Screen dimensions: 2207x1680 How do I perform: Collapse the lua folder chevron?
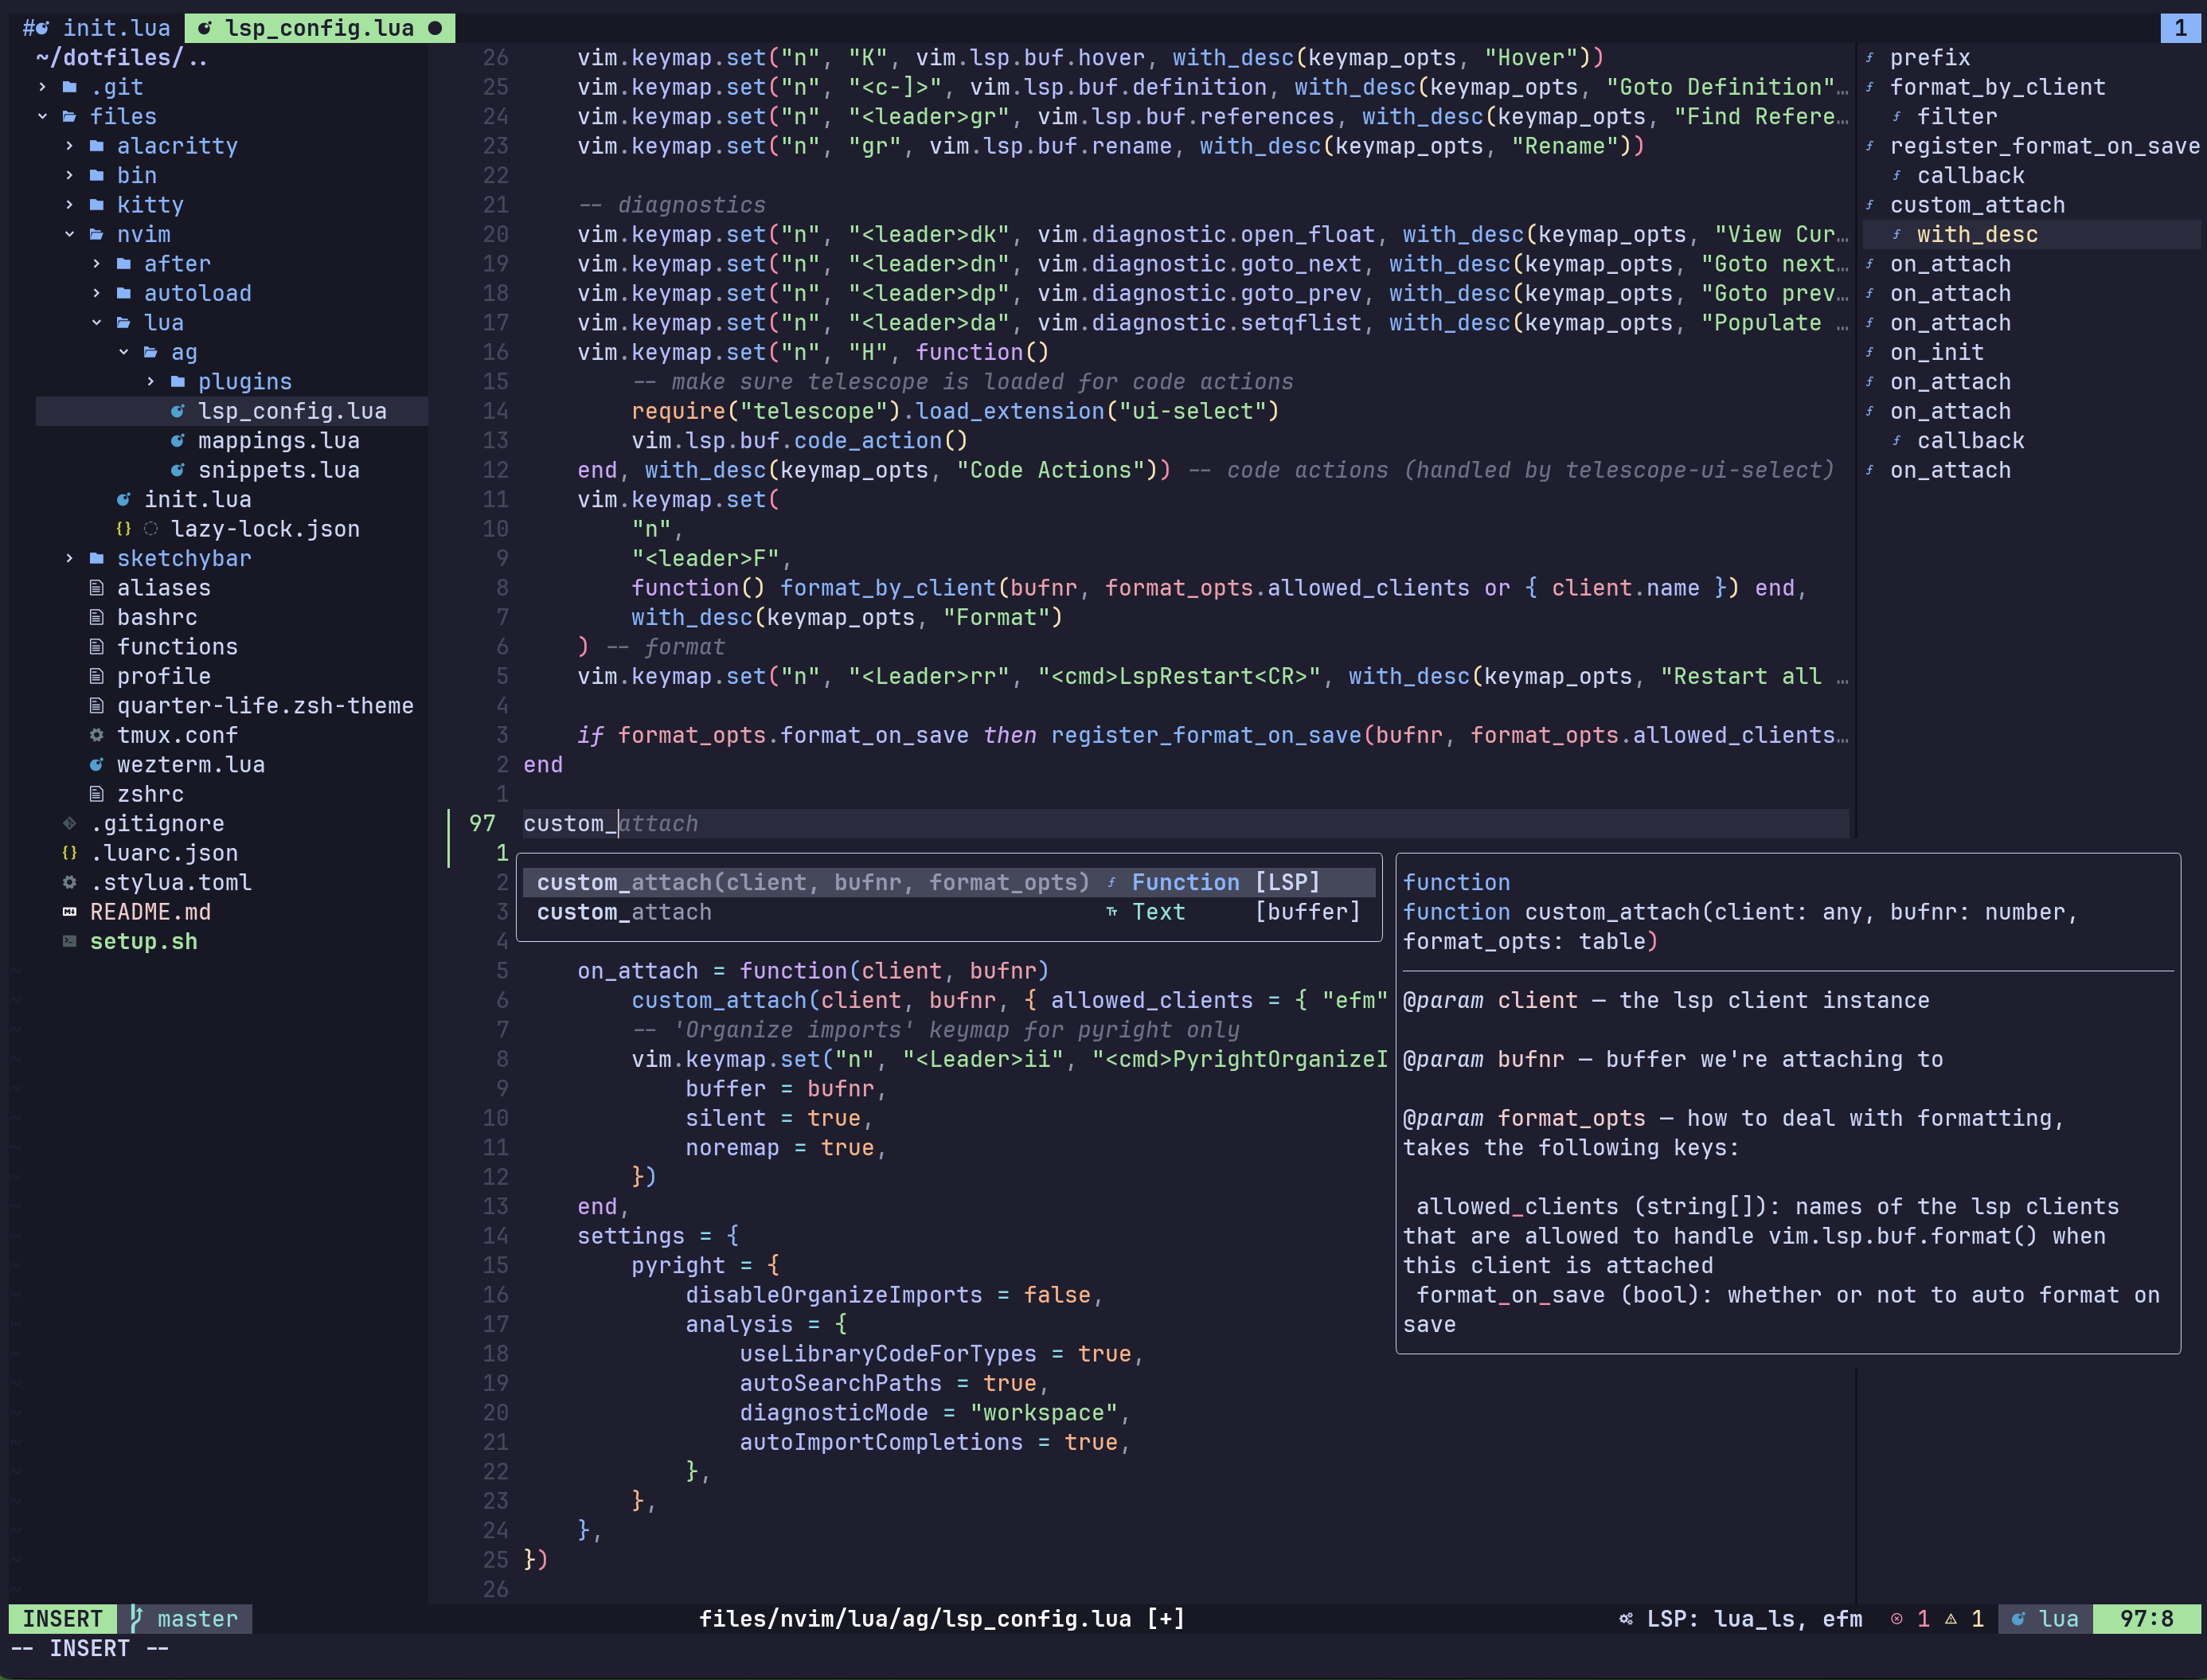pyautogui.click(x=96, y=323)
